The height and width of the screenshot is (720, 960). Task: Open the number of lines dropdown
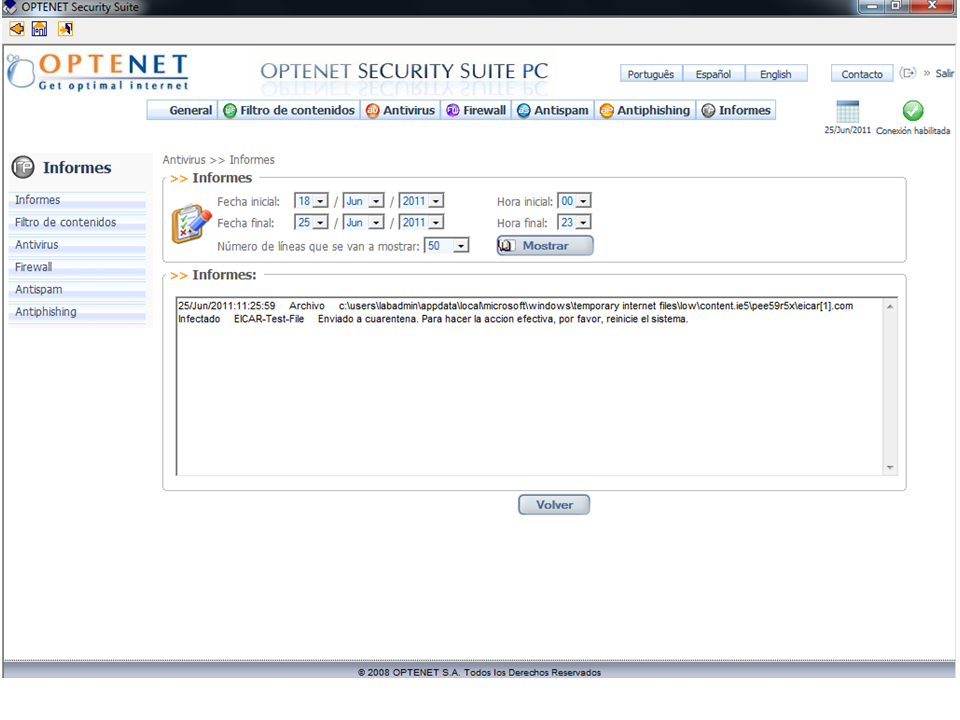pyautogui.click(x=460, y=246)
